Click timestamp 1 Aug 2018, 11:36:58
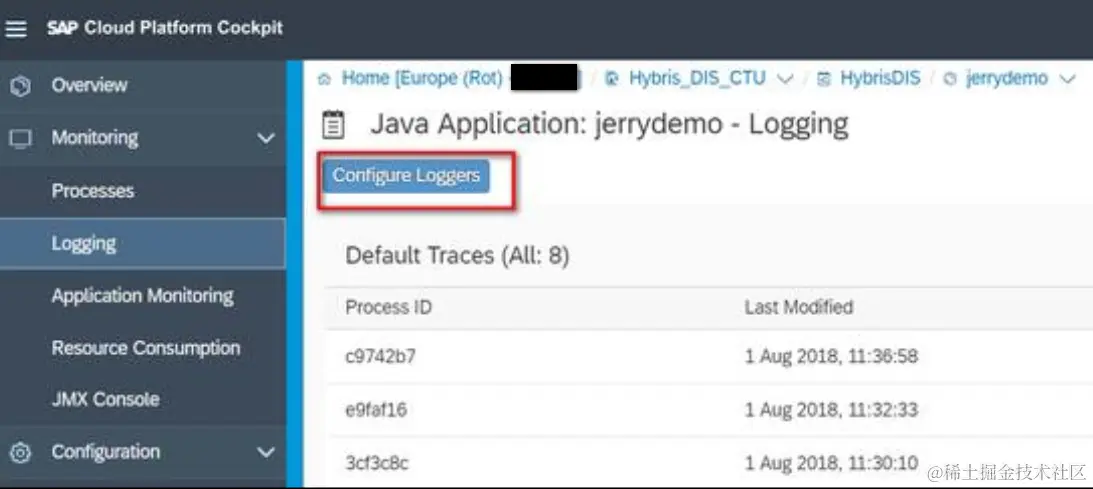This screenshot has height=489, width=1093. point(831,357)
